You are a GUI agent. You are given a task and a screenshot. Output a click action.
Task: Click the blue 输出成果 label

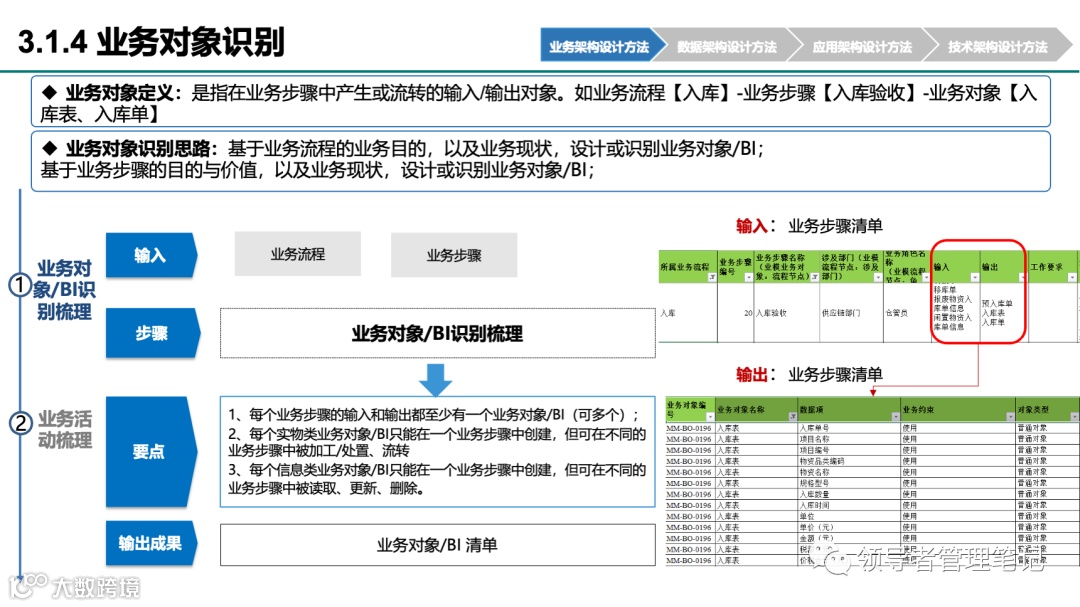click(x=150, y=543)
